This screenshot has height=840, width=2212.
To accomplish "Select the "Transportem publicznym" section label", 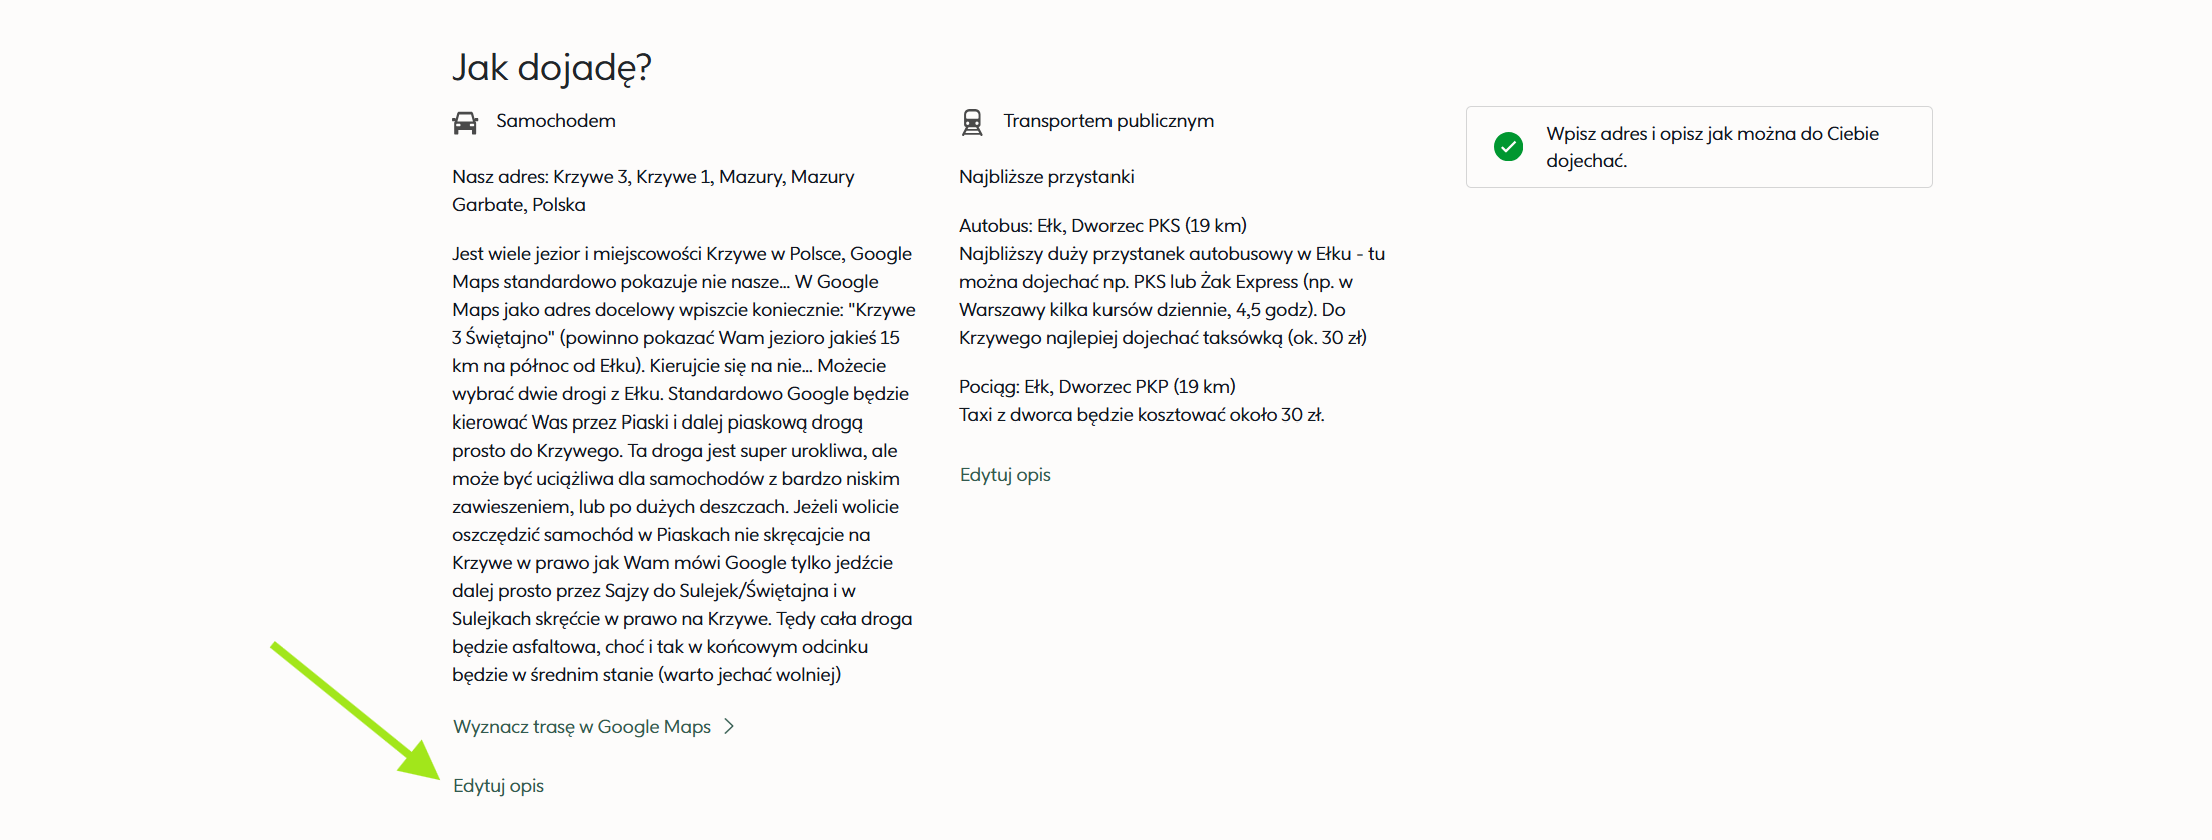I will pyautogui.click(x=1108, y=121).
